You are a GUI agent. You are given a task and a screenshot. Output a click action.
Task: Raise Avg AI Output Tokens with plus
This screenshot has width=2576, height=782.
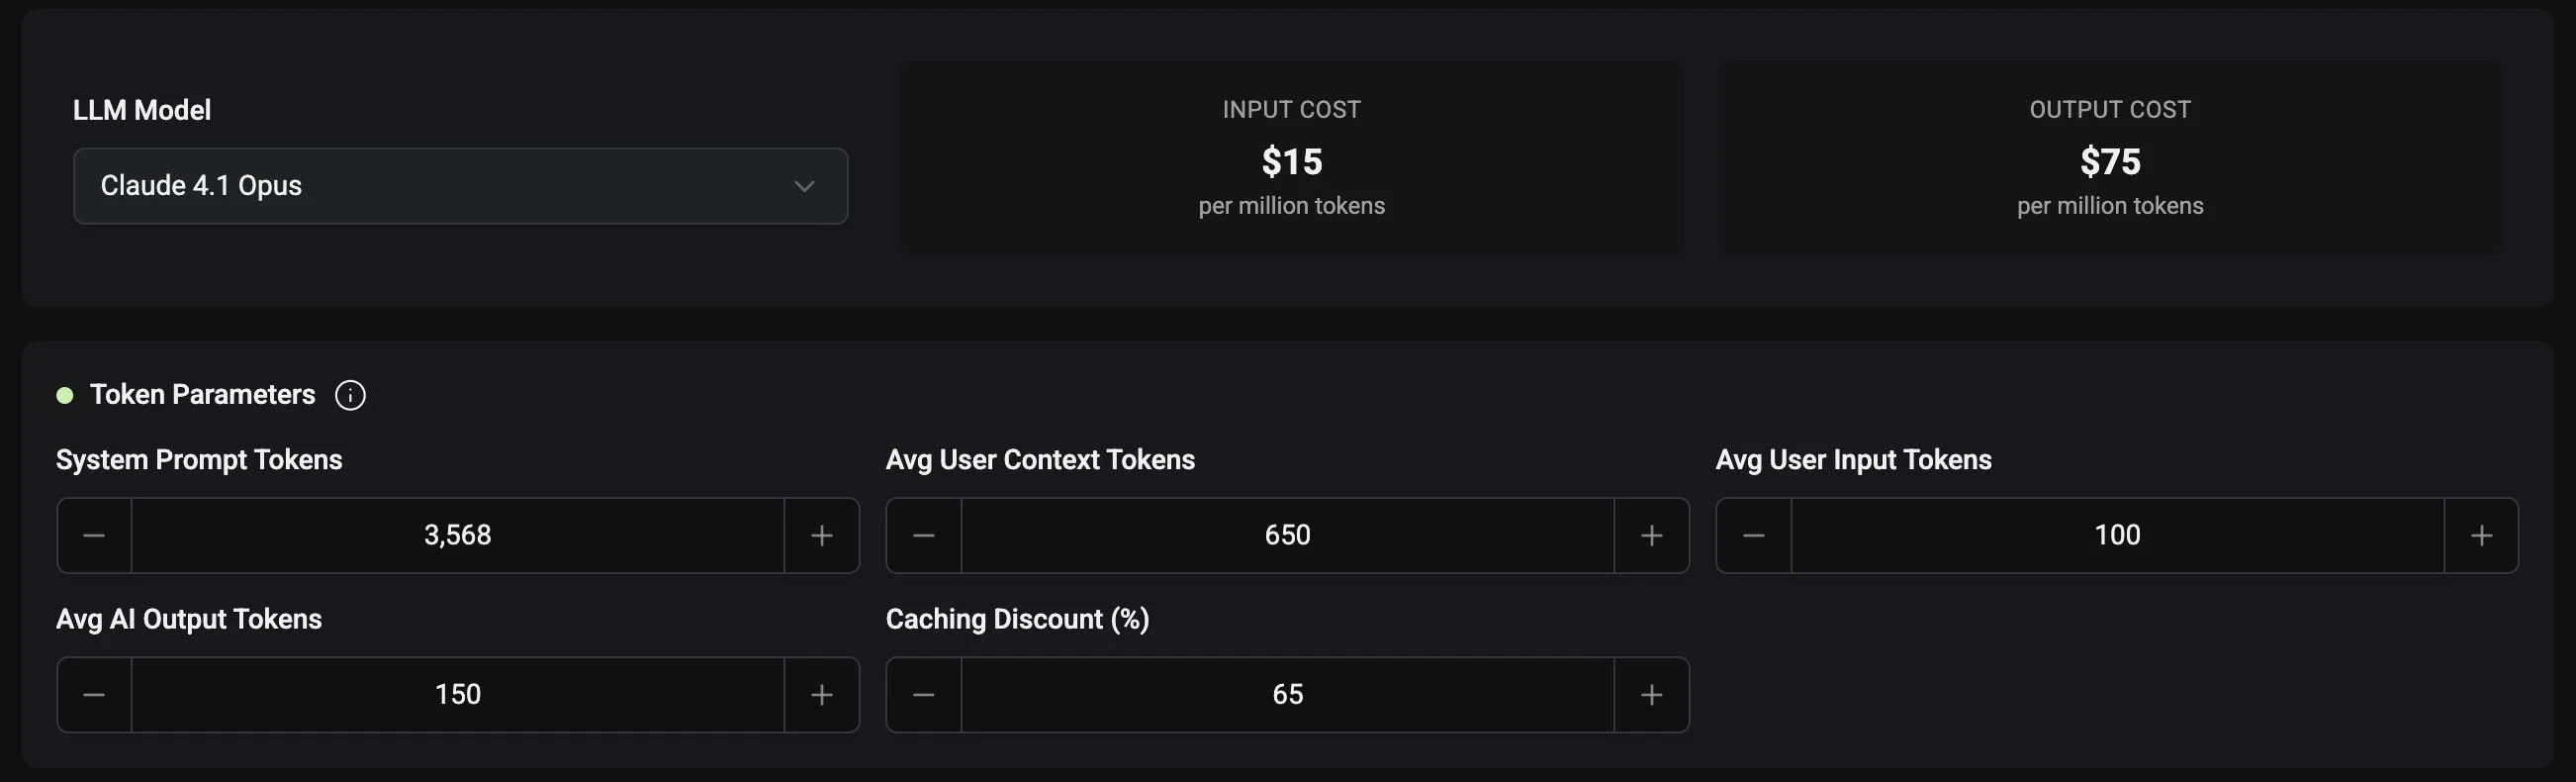point(822,695)
